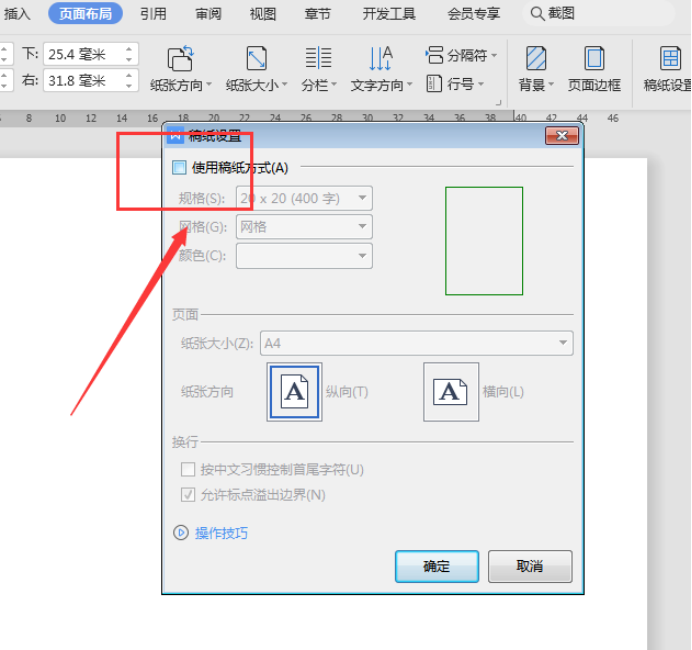Select portrait (纵向) orientation thumbnail
This screenshot has width=692, height=650.
[295, 392]
